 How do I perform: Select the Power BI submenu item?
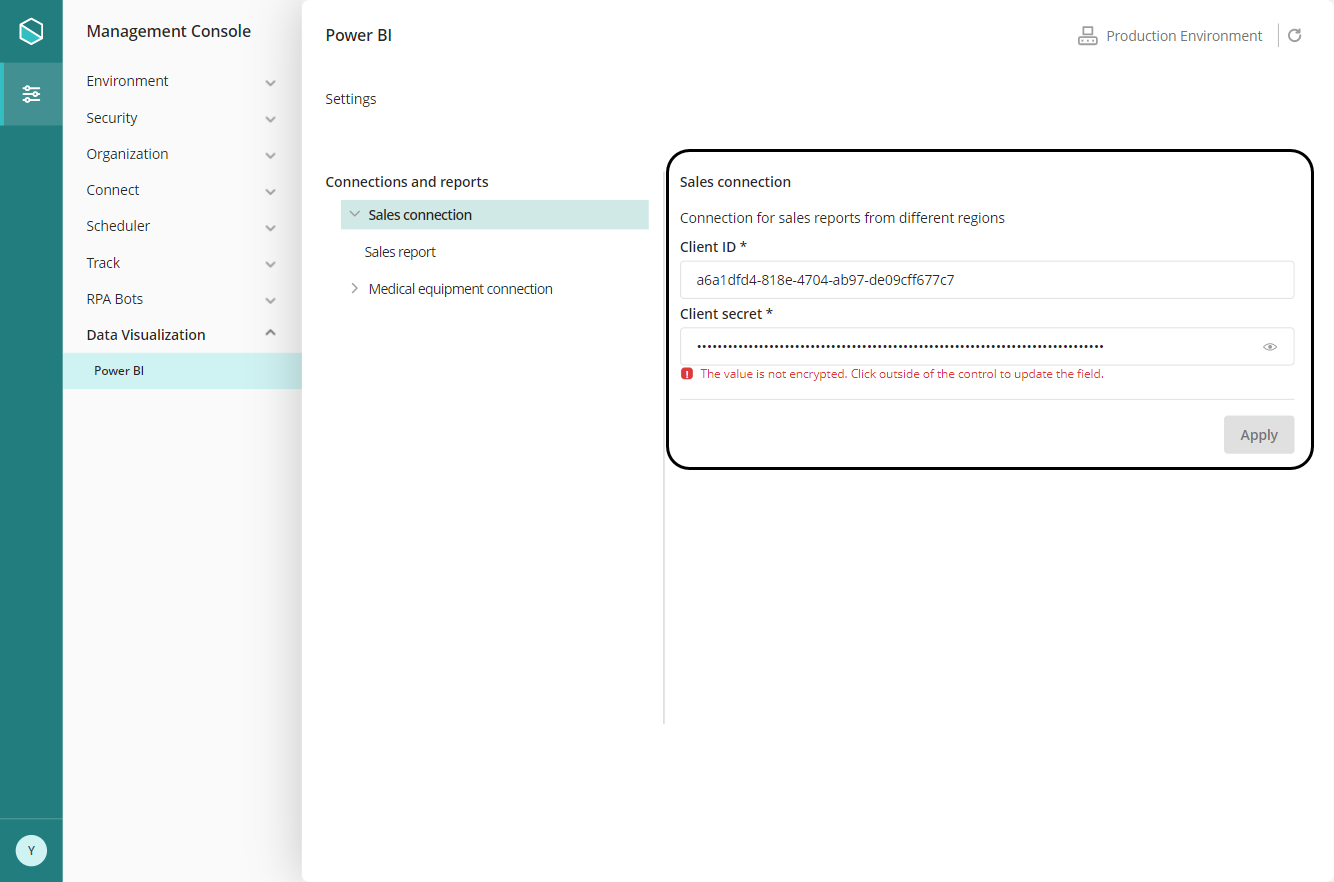(182, 371)
